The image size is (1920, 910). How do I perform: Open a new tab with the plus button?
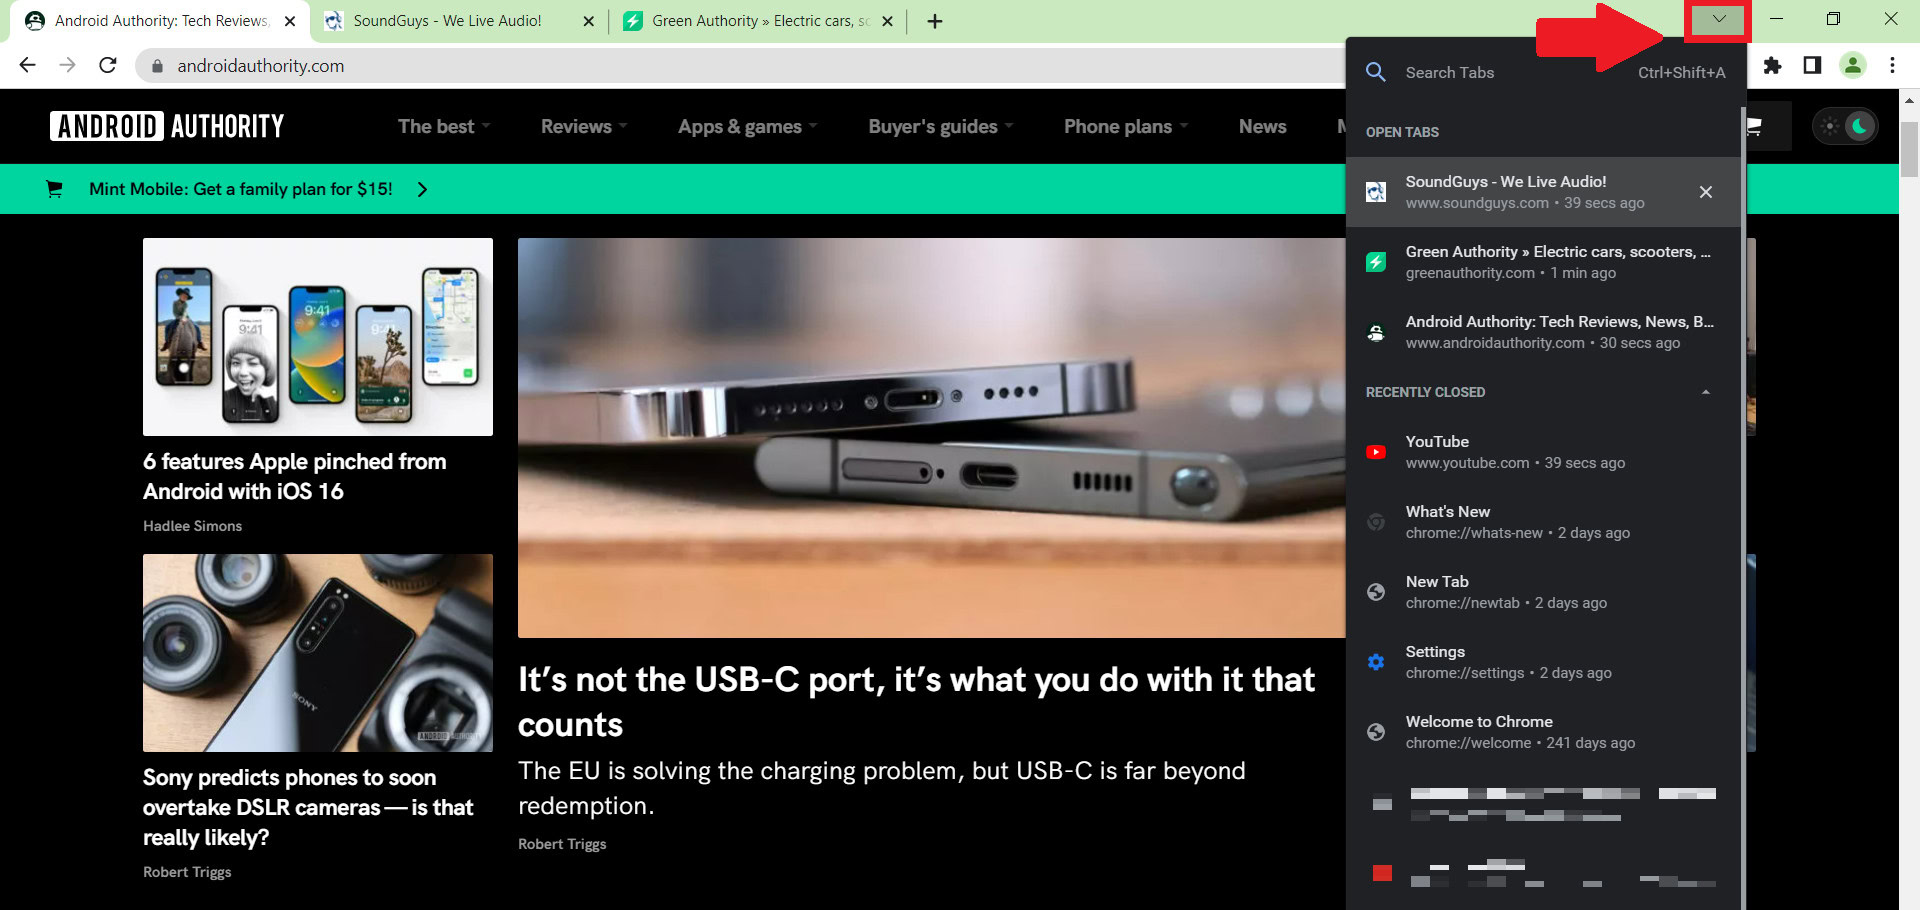click(935, 21)
